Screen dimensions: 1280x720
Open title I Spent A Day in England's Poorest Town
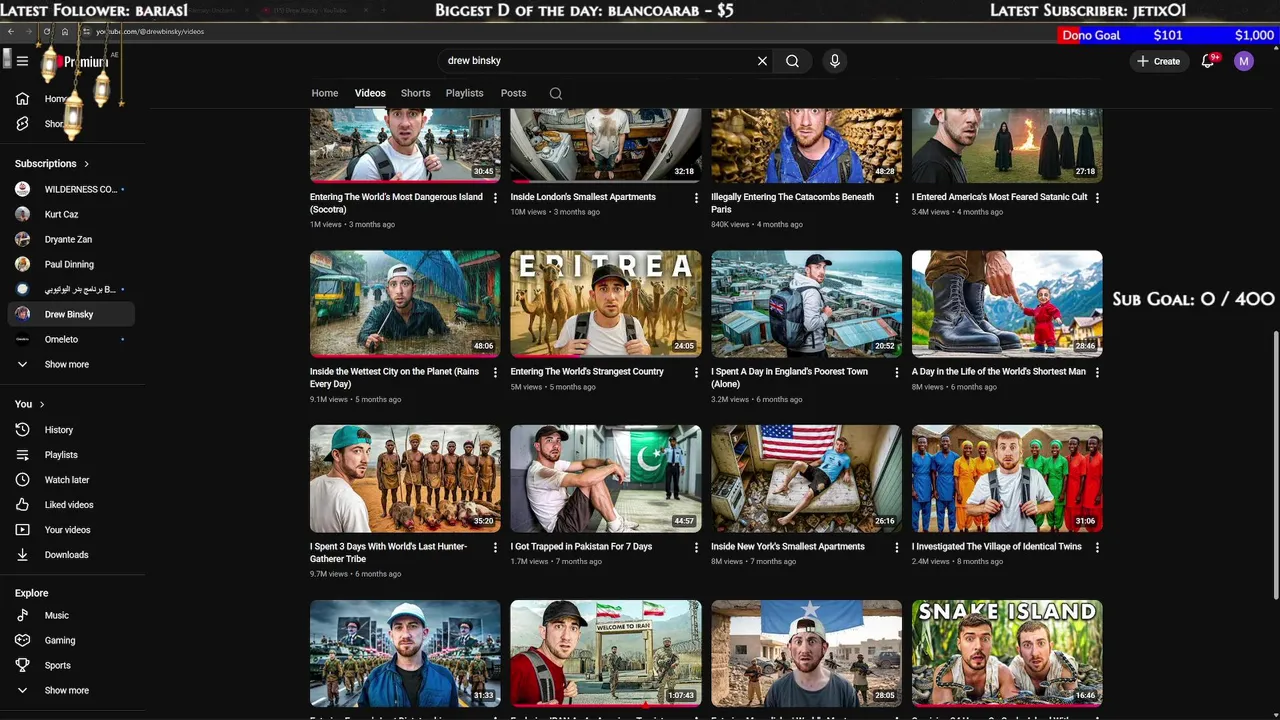pyautogui.click(x=789, y=378)
